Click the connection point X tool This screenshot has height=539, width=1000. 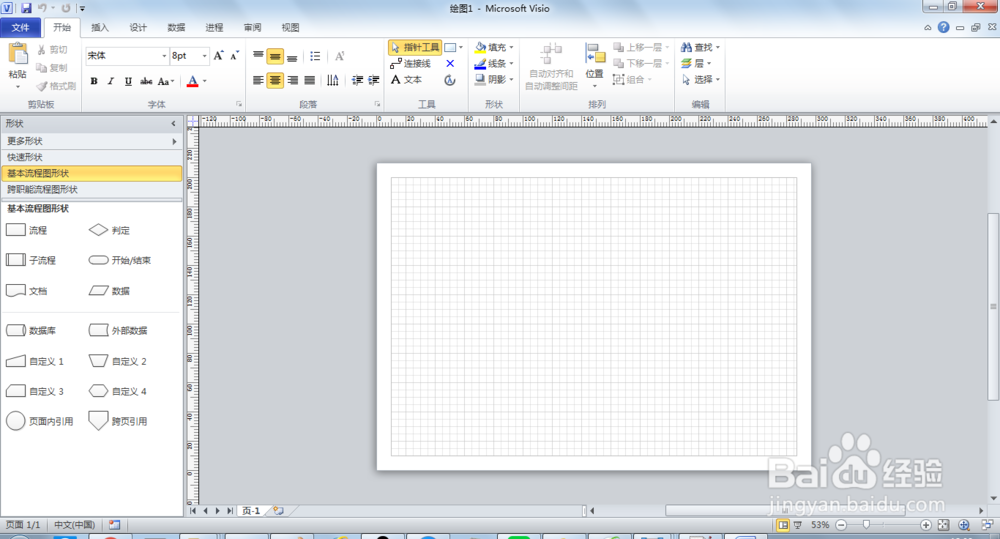point(450,64)
